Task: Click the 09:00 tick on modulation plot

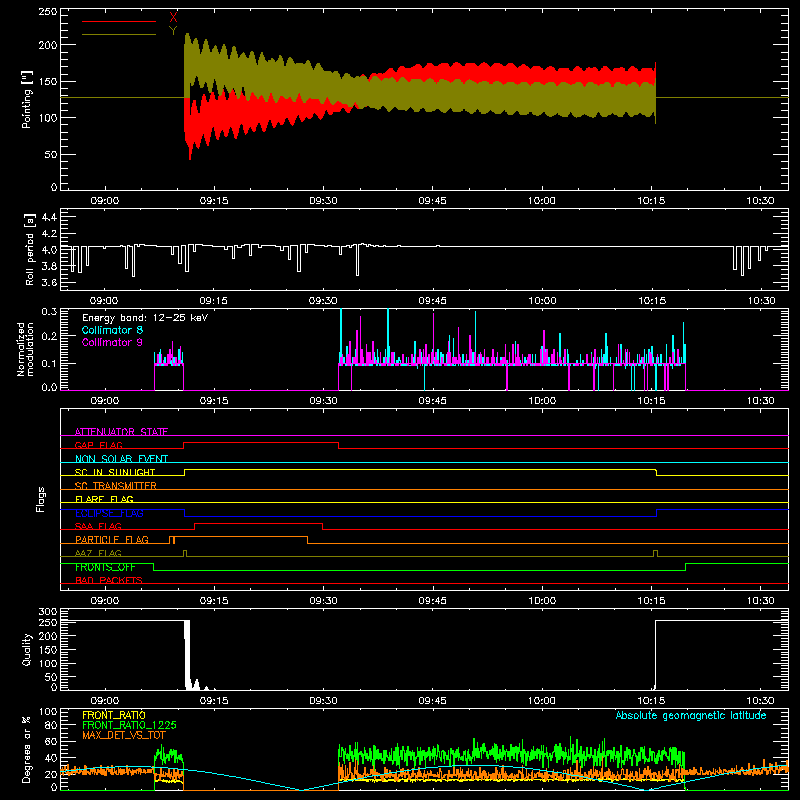Action: [105, 401]
